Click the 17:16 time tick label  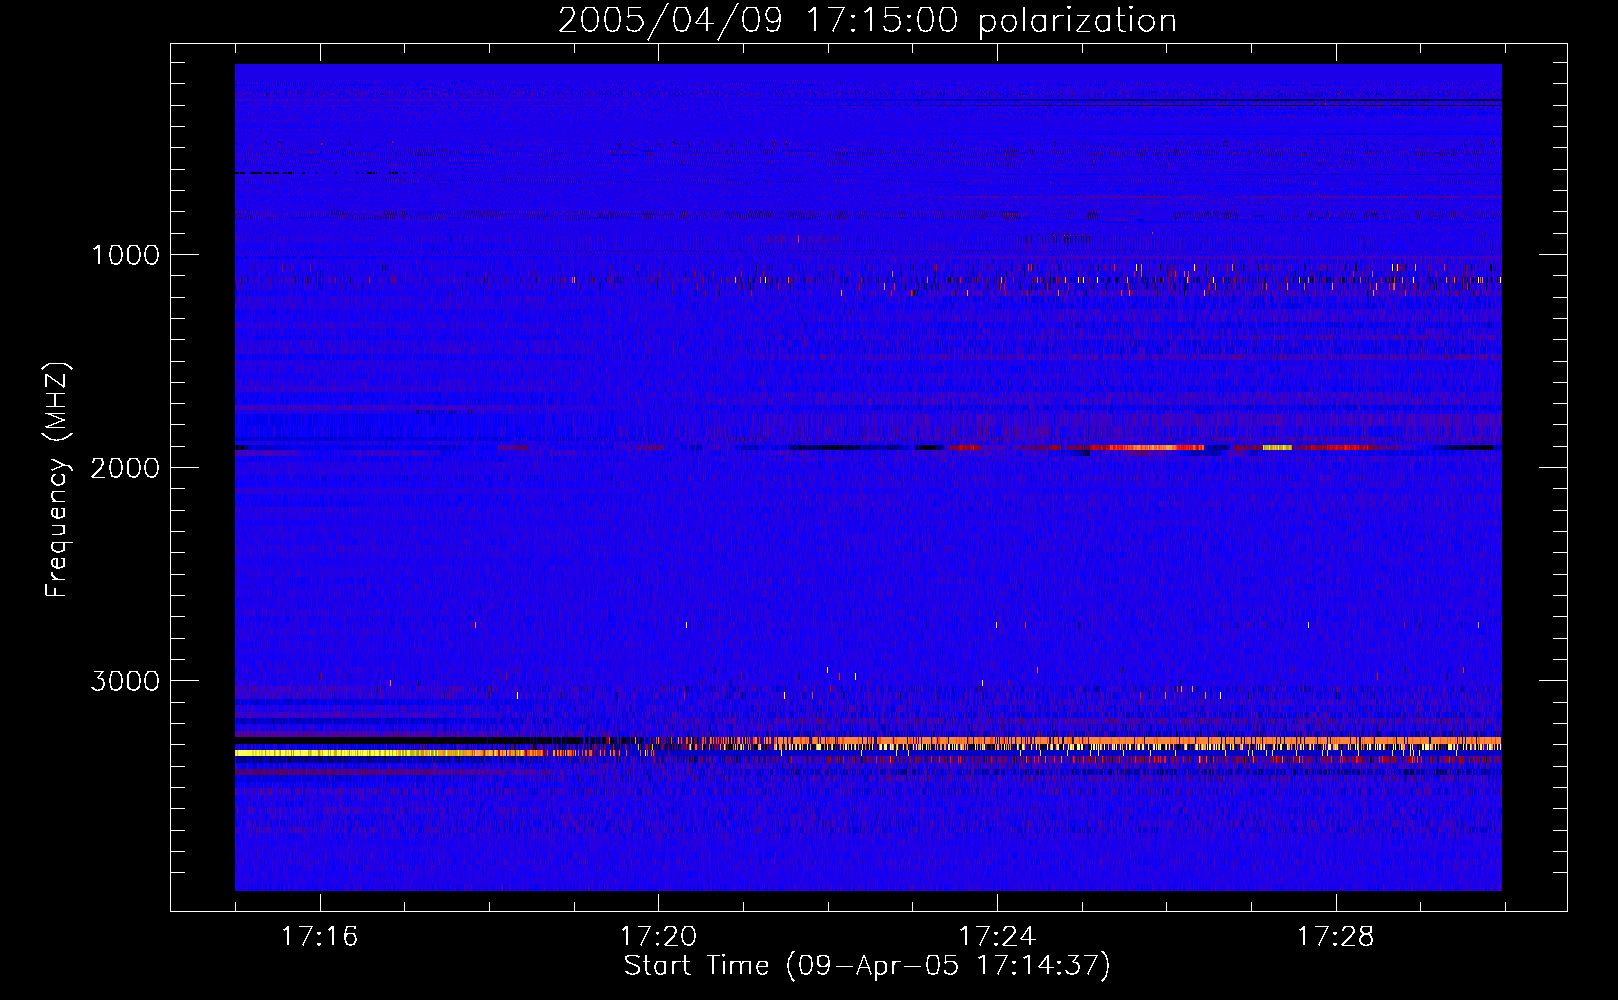(319, 937)
